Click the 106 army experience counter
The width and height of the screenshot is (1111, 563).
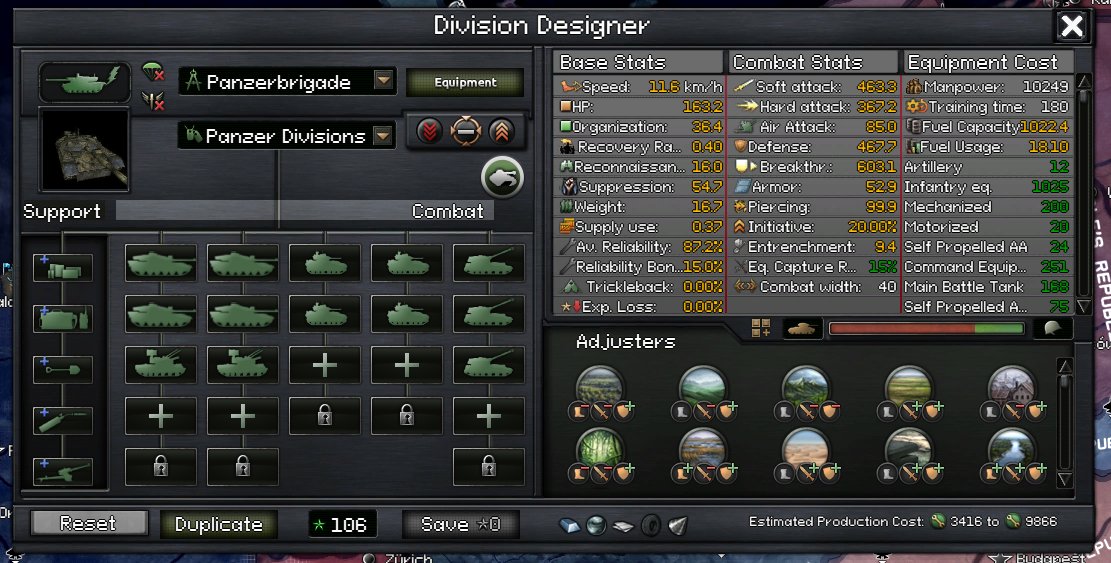point(342,525)
